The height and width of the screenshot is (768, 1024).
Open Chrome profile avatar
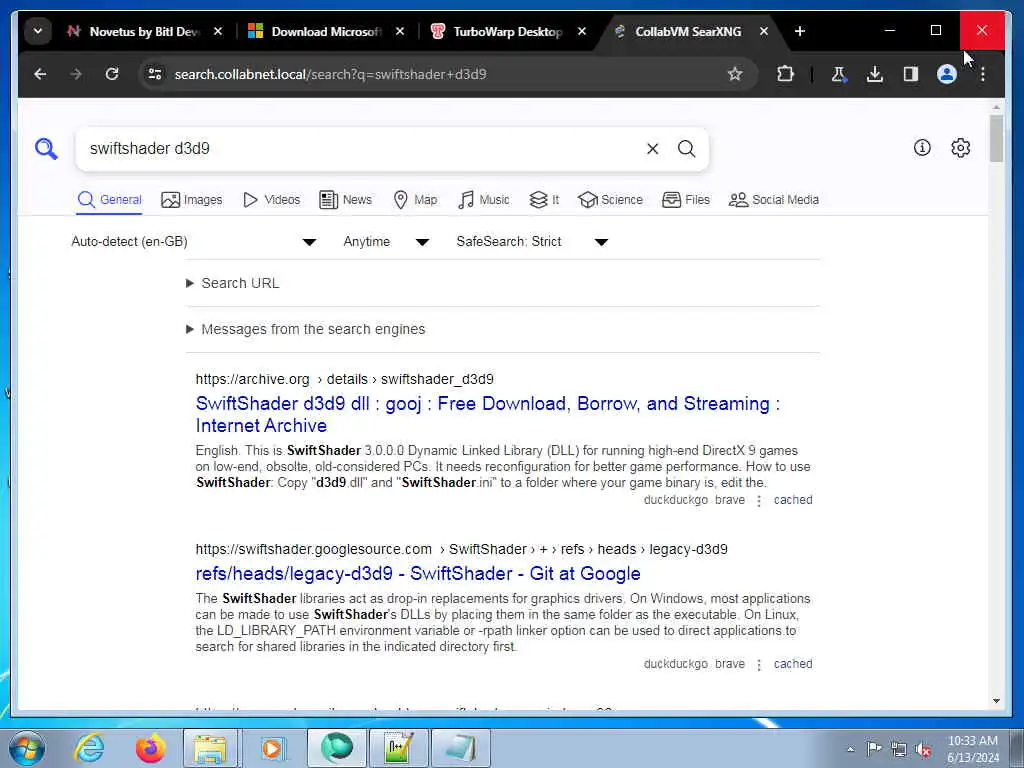pos(946,74)
